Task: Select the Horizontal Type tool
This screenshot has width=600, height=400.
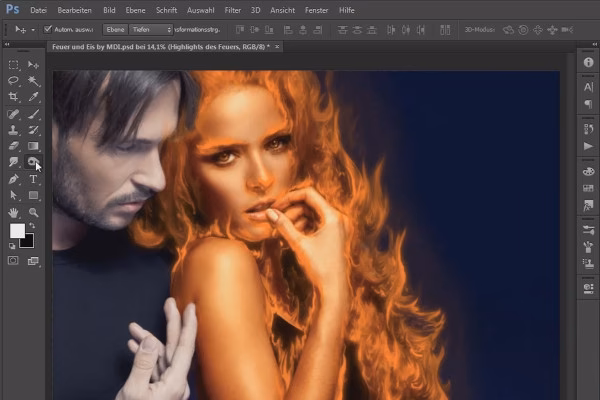Action: [x=33, y=179]
